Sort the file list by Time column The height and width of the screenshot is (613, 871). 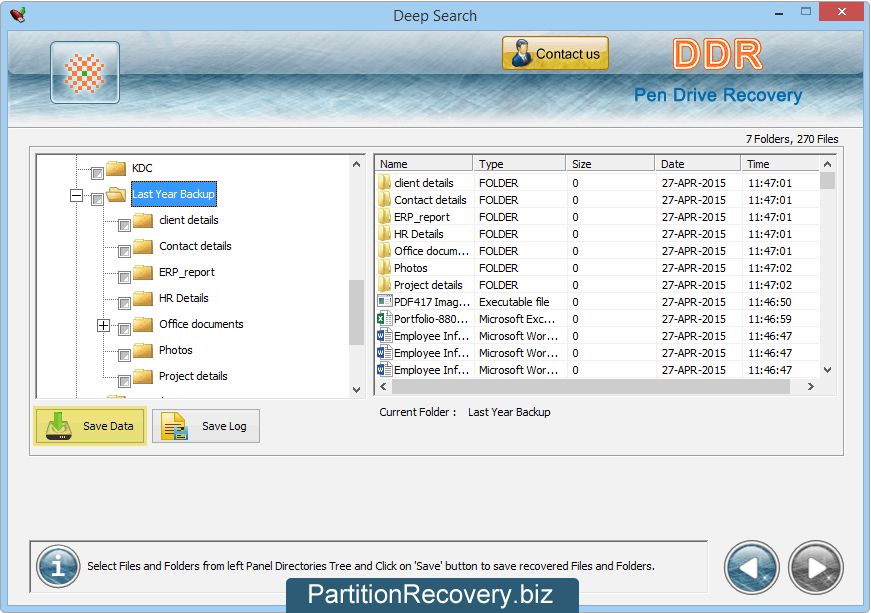point(779,164)
